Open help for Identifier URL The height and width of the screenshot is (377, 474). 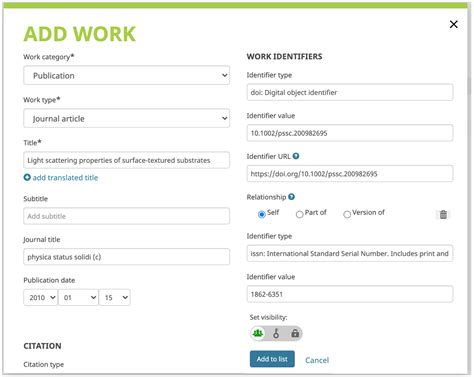[x=296, y=156]
